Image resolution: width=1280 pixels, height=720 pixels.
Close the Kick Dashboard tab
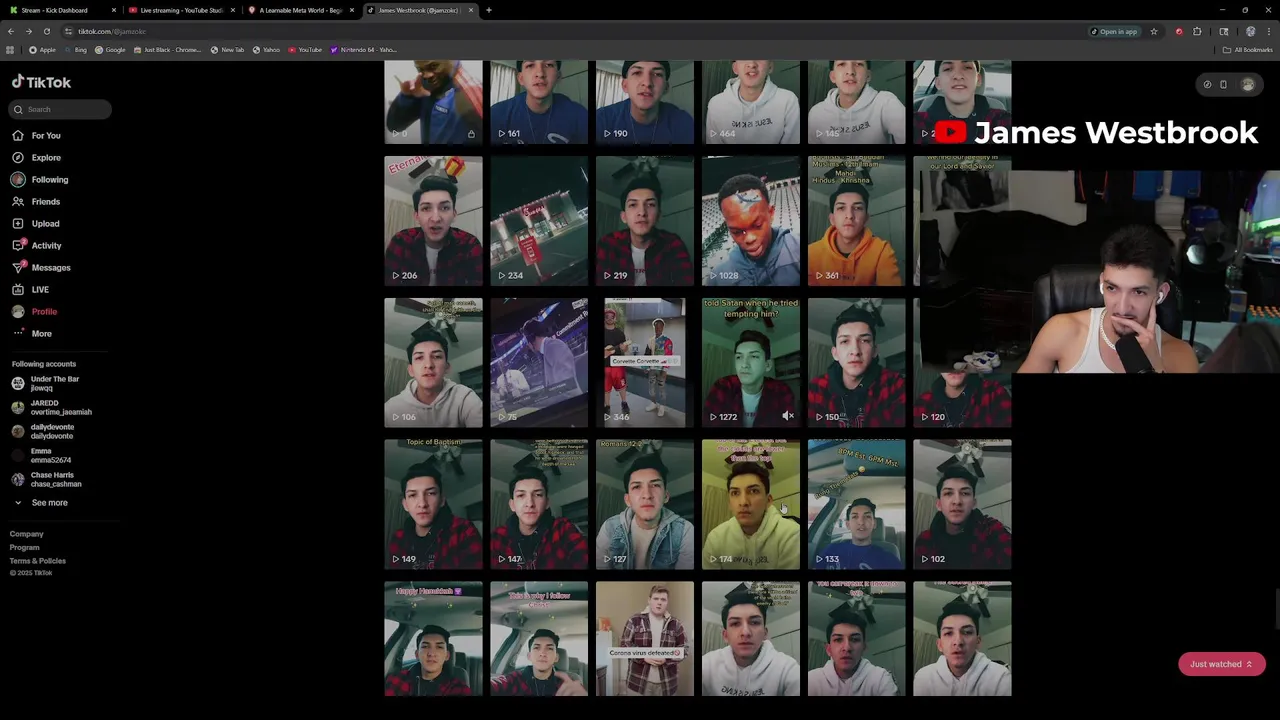coord(114,10)
